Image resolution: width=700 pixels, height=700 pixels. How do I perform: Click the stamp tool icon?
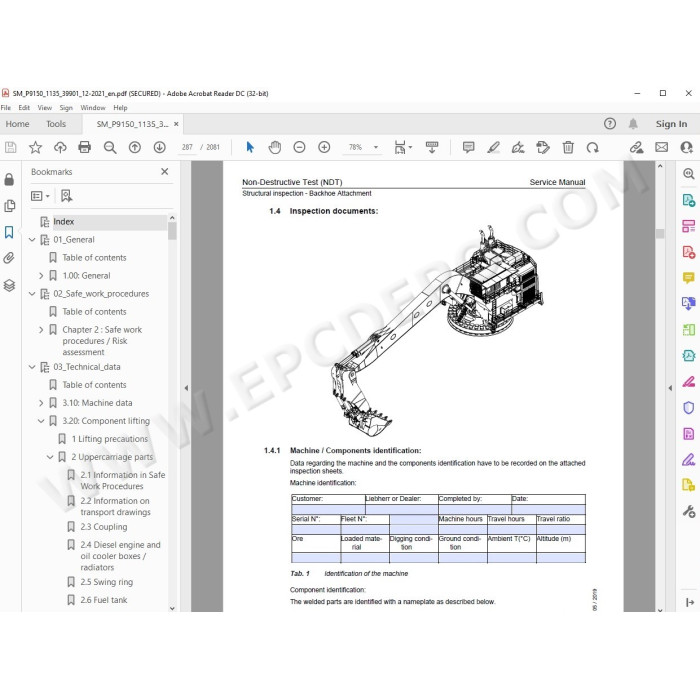tap(543, 147)
